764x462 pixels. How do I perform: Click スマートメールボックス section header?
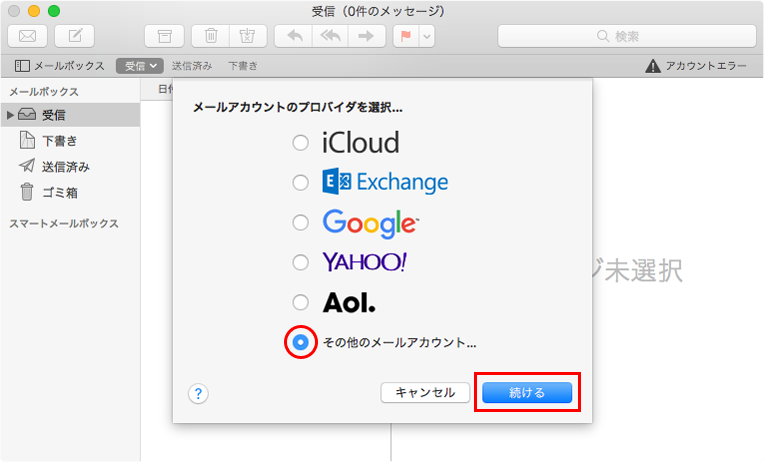click(x=64, y=224)
